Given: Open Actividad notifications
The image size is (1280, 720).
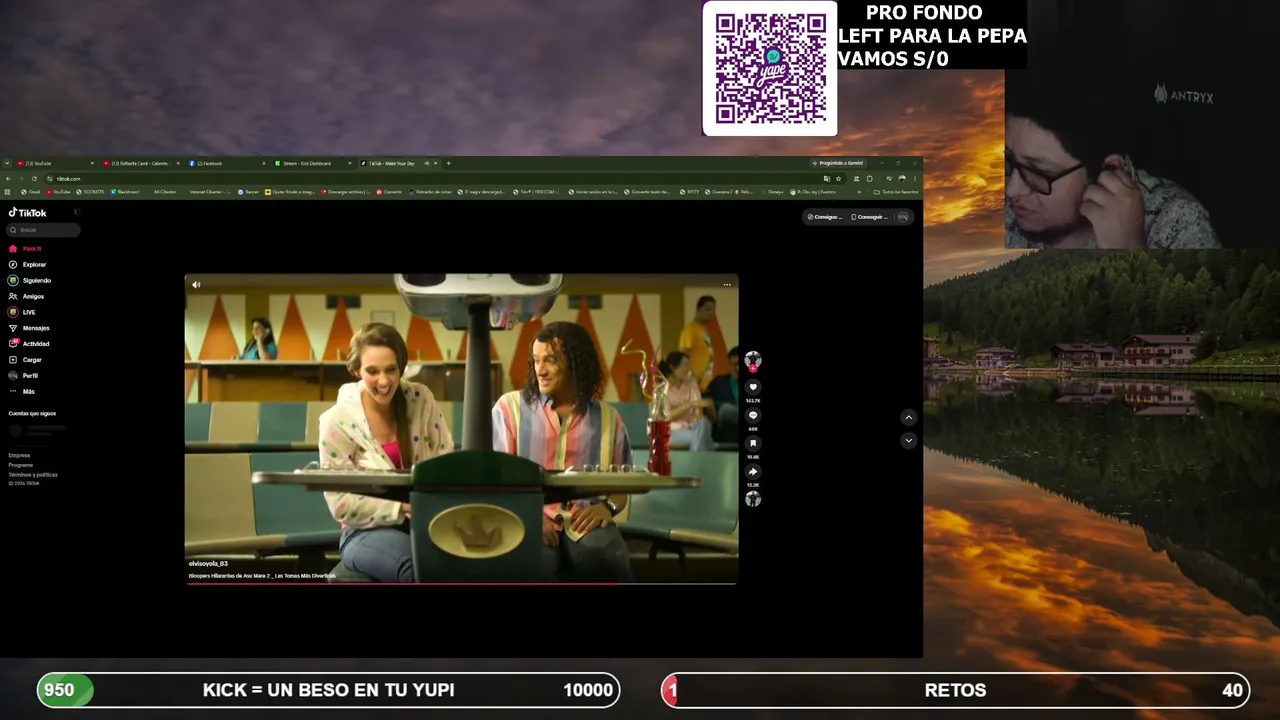Looking at the screenshot, I should pos(29,344).
